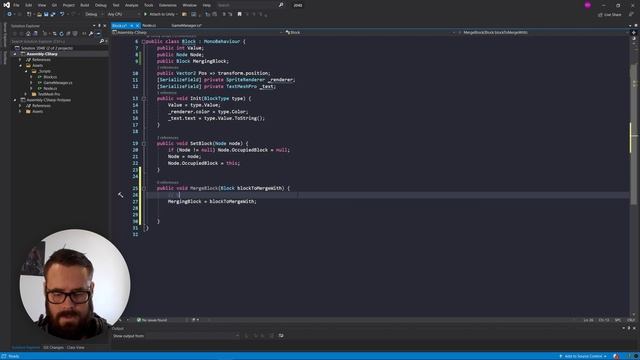This screenshot has height=360, width=640.
Task: Click the Open File toolbar icon
Action: pos(39,14)
